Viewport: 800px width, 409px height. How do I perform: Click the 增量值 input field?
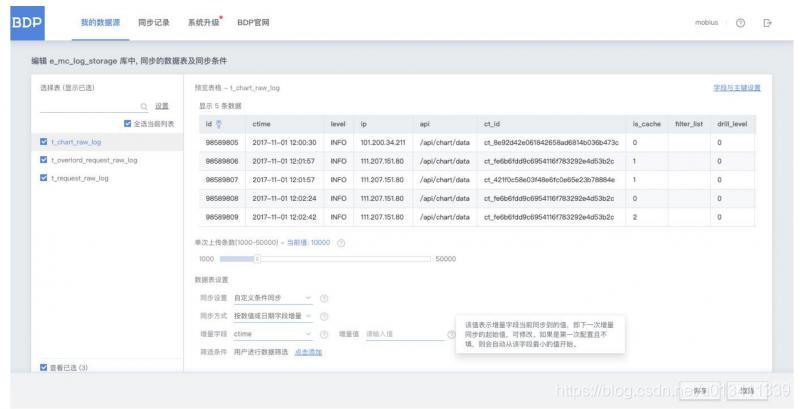(x=405, y=334)
